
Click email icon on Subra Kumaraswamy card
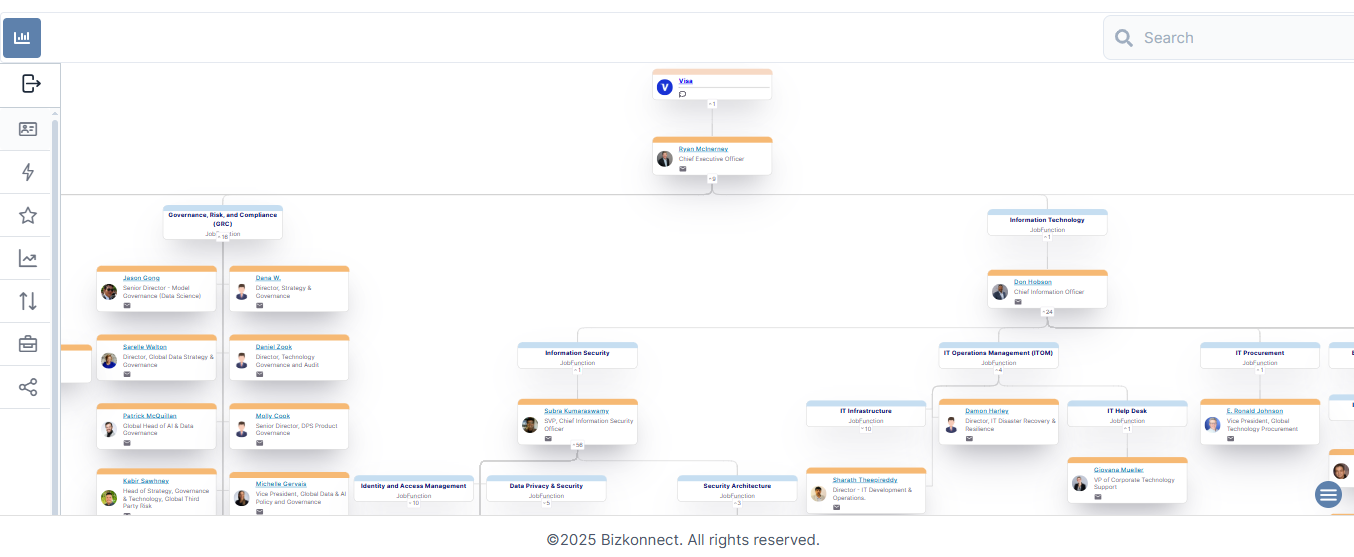(548, 438)
